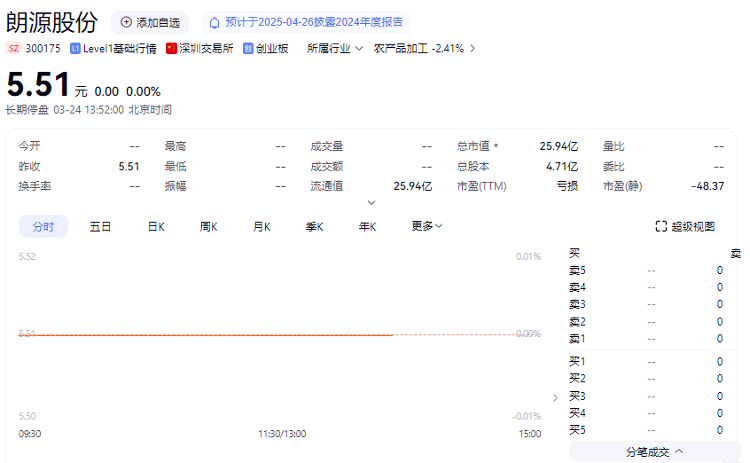Switch to the 五日 chart tab
The height and width of the screenshot is (463, 750).
point(100,226)
